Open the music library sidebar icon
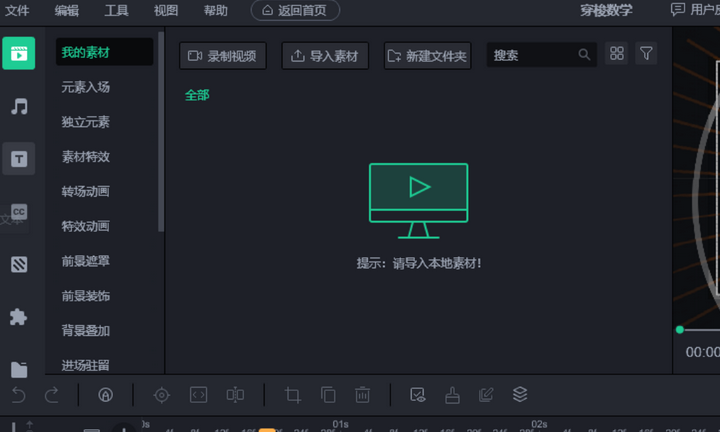The width and height of the screenshot is (720, 432). [19, 106]
